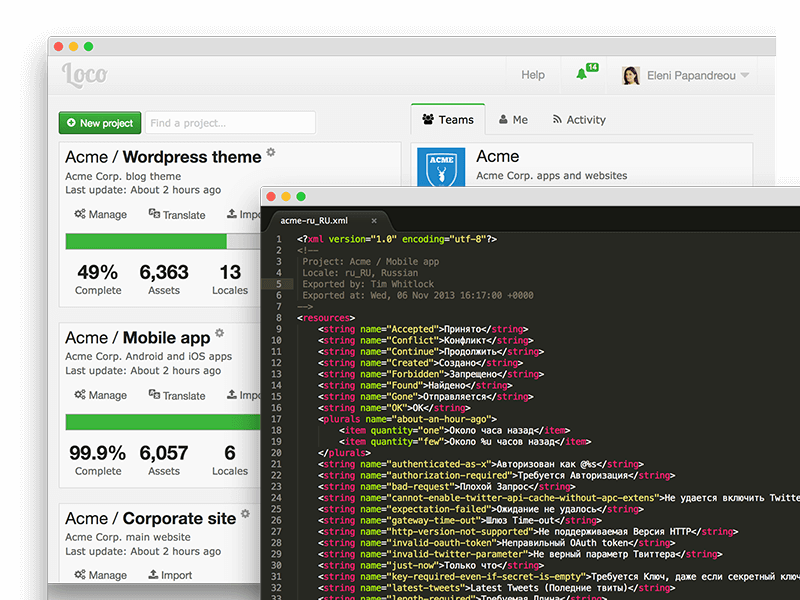Close the acme-ru_RU.xml editor tab
Image resolution: width=800 pixels, height=600 pixels.
[x=374, y=220]
